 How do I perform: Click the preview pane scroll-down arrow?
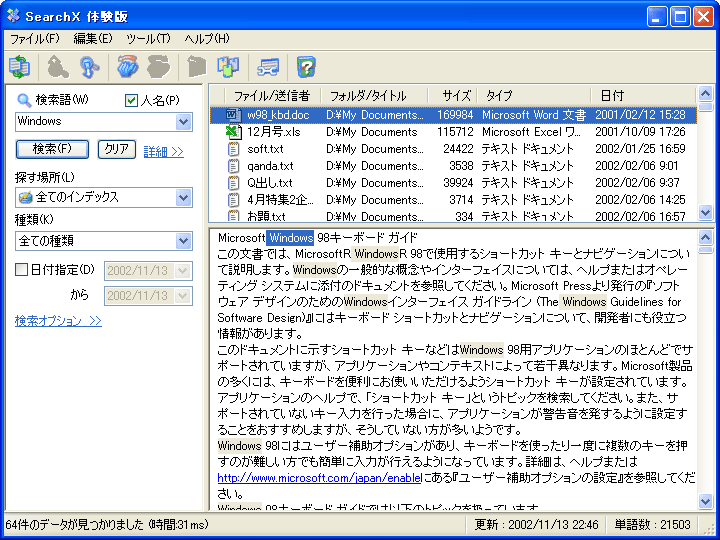coord(706,502)
